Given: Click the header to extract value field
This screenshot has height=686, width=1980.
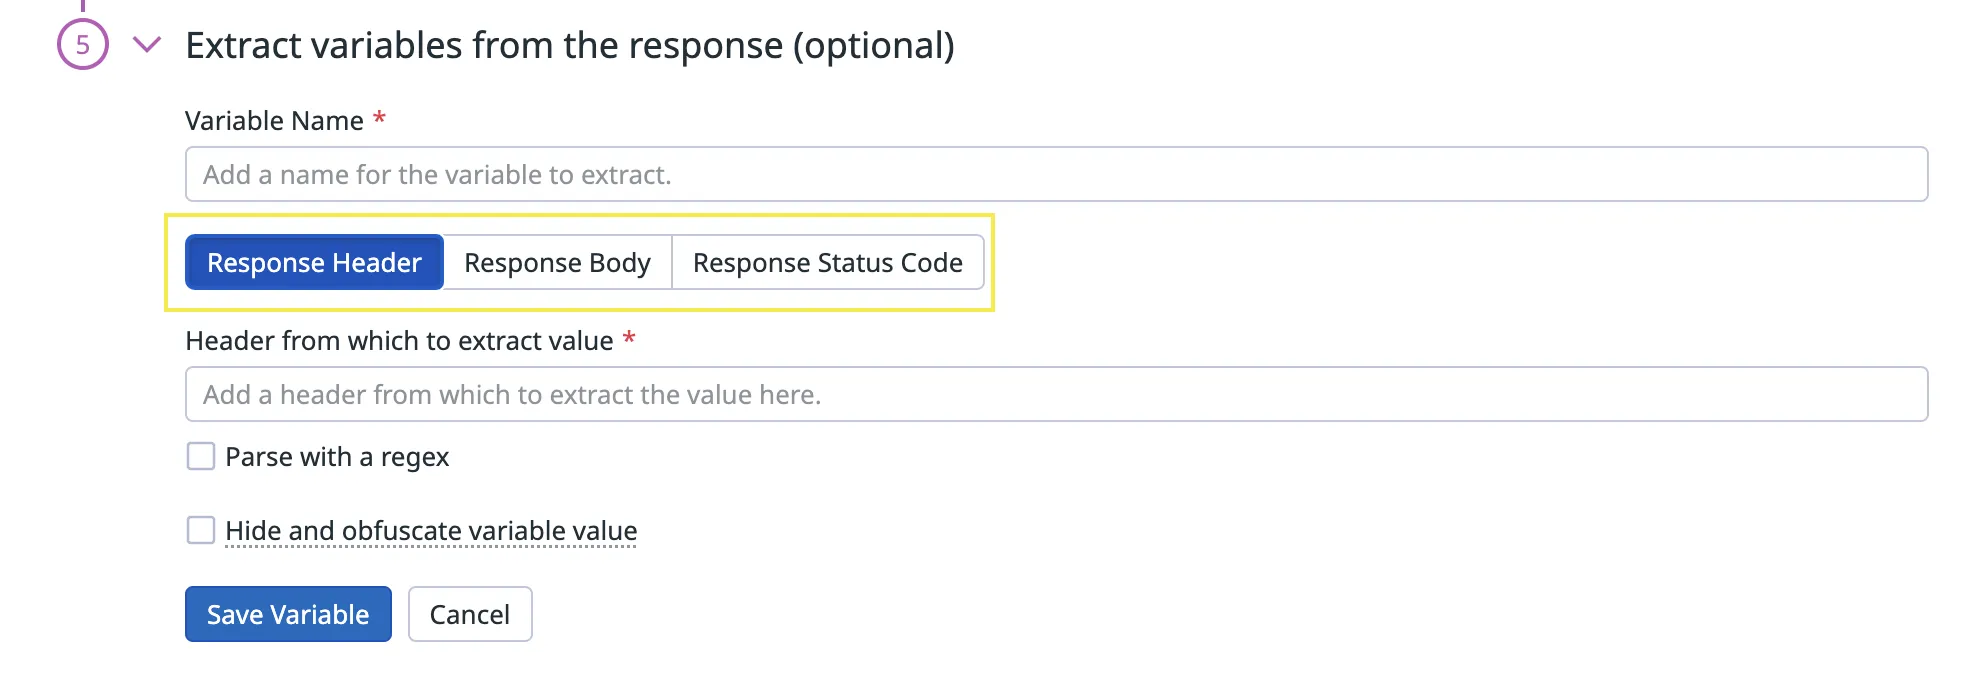Looking at the screenshot, I should point(1056,394).
